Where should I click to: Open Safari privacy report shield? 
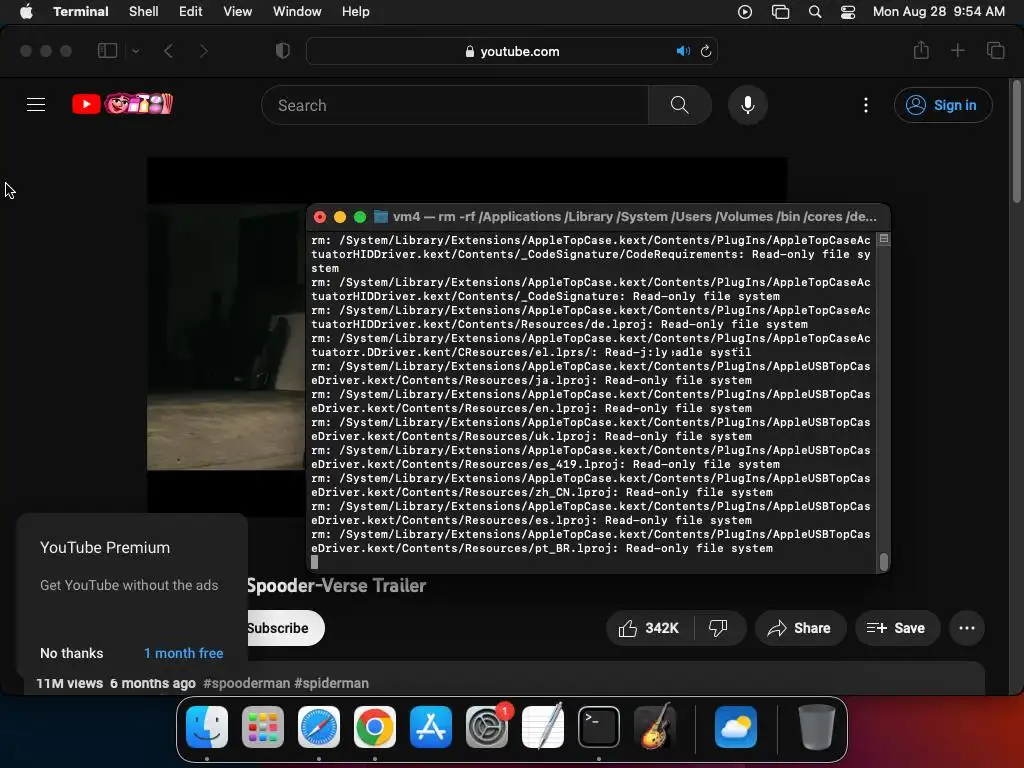point(283,51)
